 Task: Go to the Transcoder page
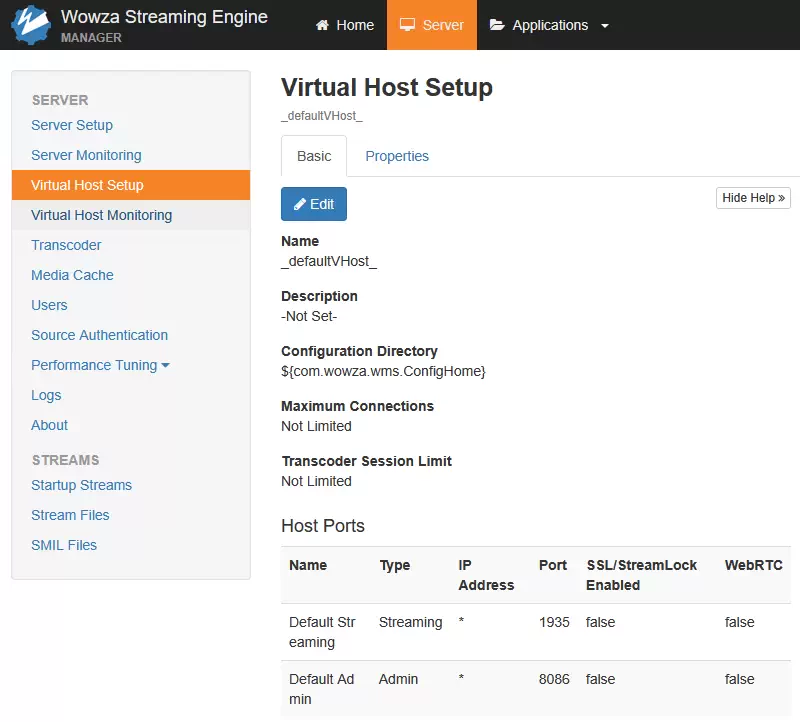point(66,245)
